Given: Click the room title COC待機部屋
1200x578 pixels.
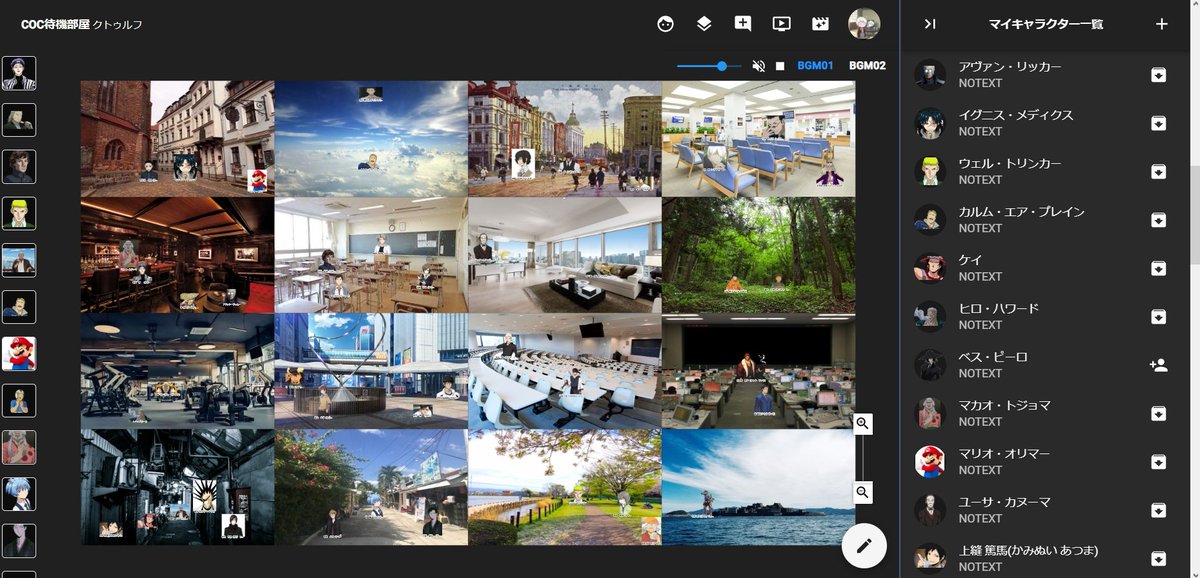Looking at the screenshot, I should pyautogui.click(x=55, y=24).
